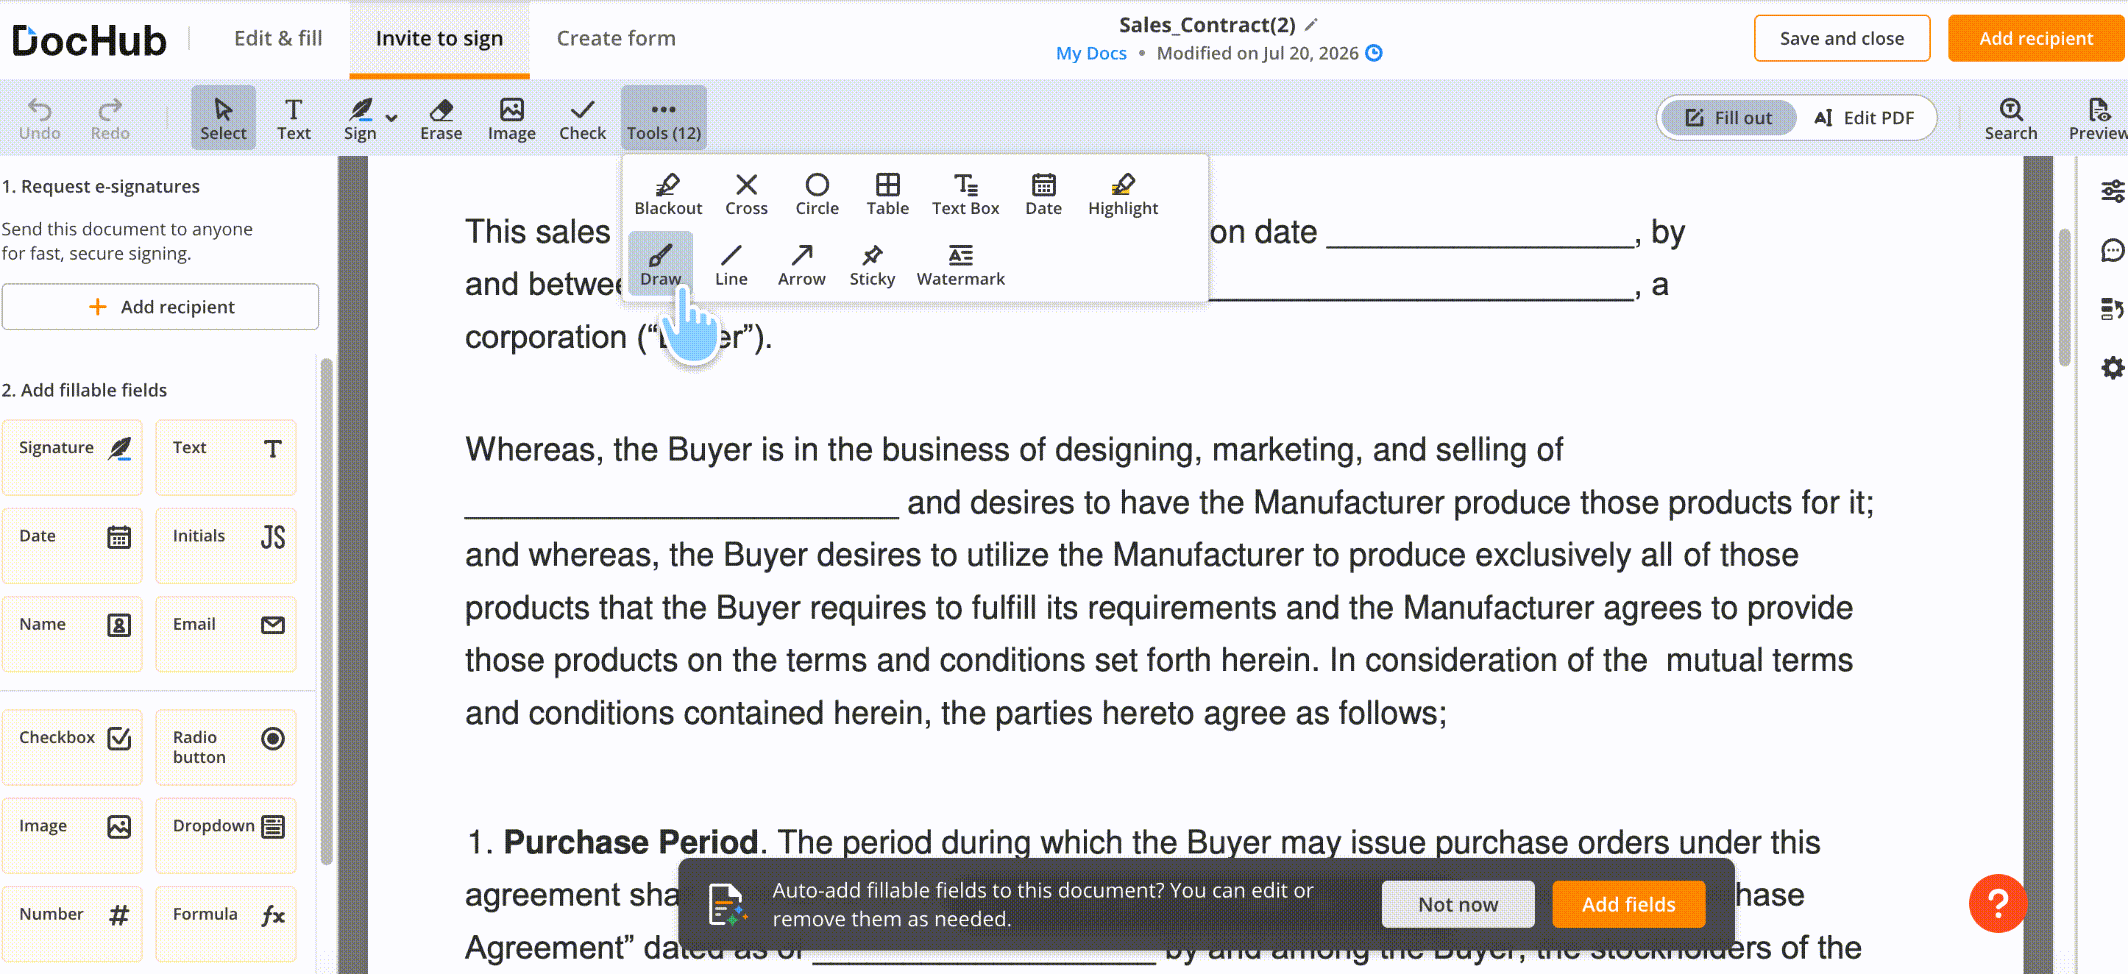Image resolution: width=2128 pixels, height=974 pixels.
Task: Select the Draw tool
Action: pyautogui.click(x=660, y=264)
